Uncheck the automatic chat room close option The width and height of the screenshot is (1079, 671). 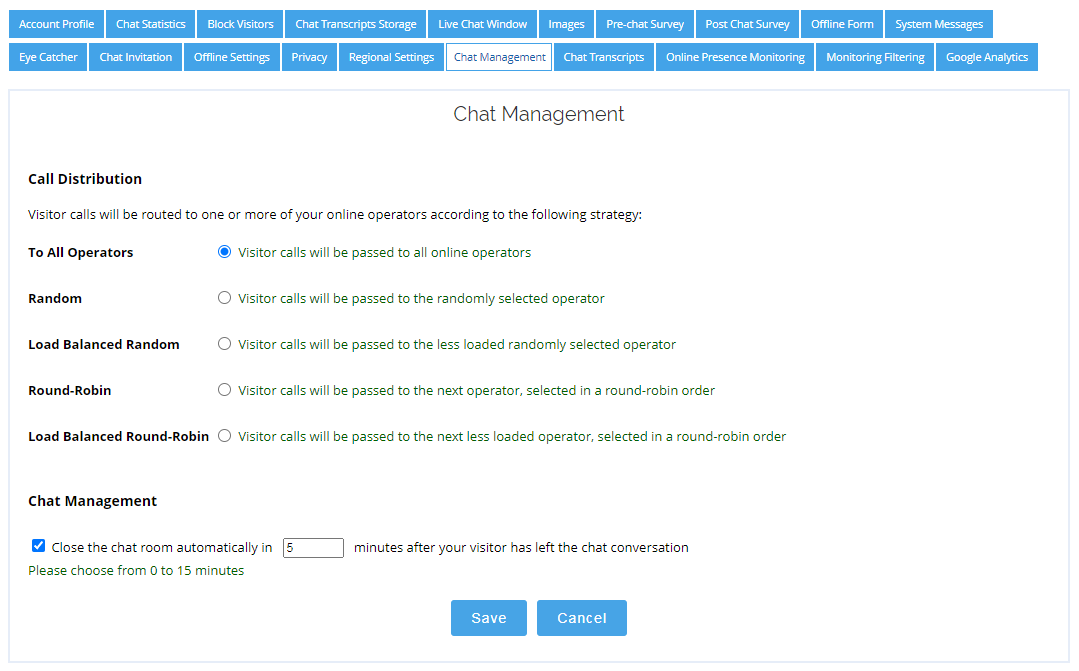38,546
